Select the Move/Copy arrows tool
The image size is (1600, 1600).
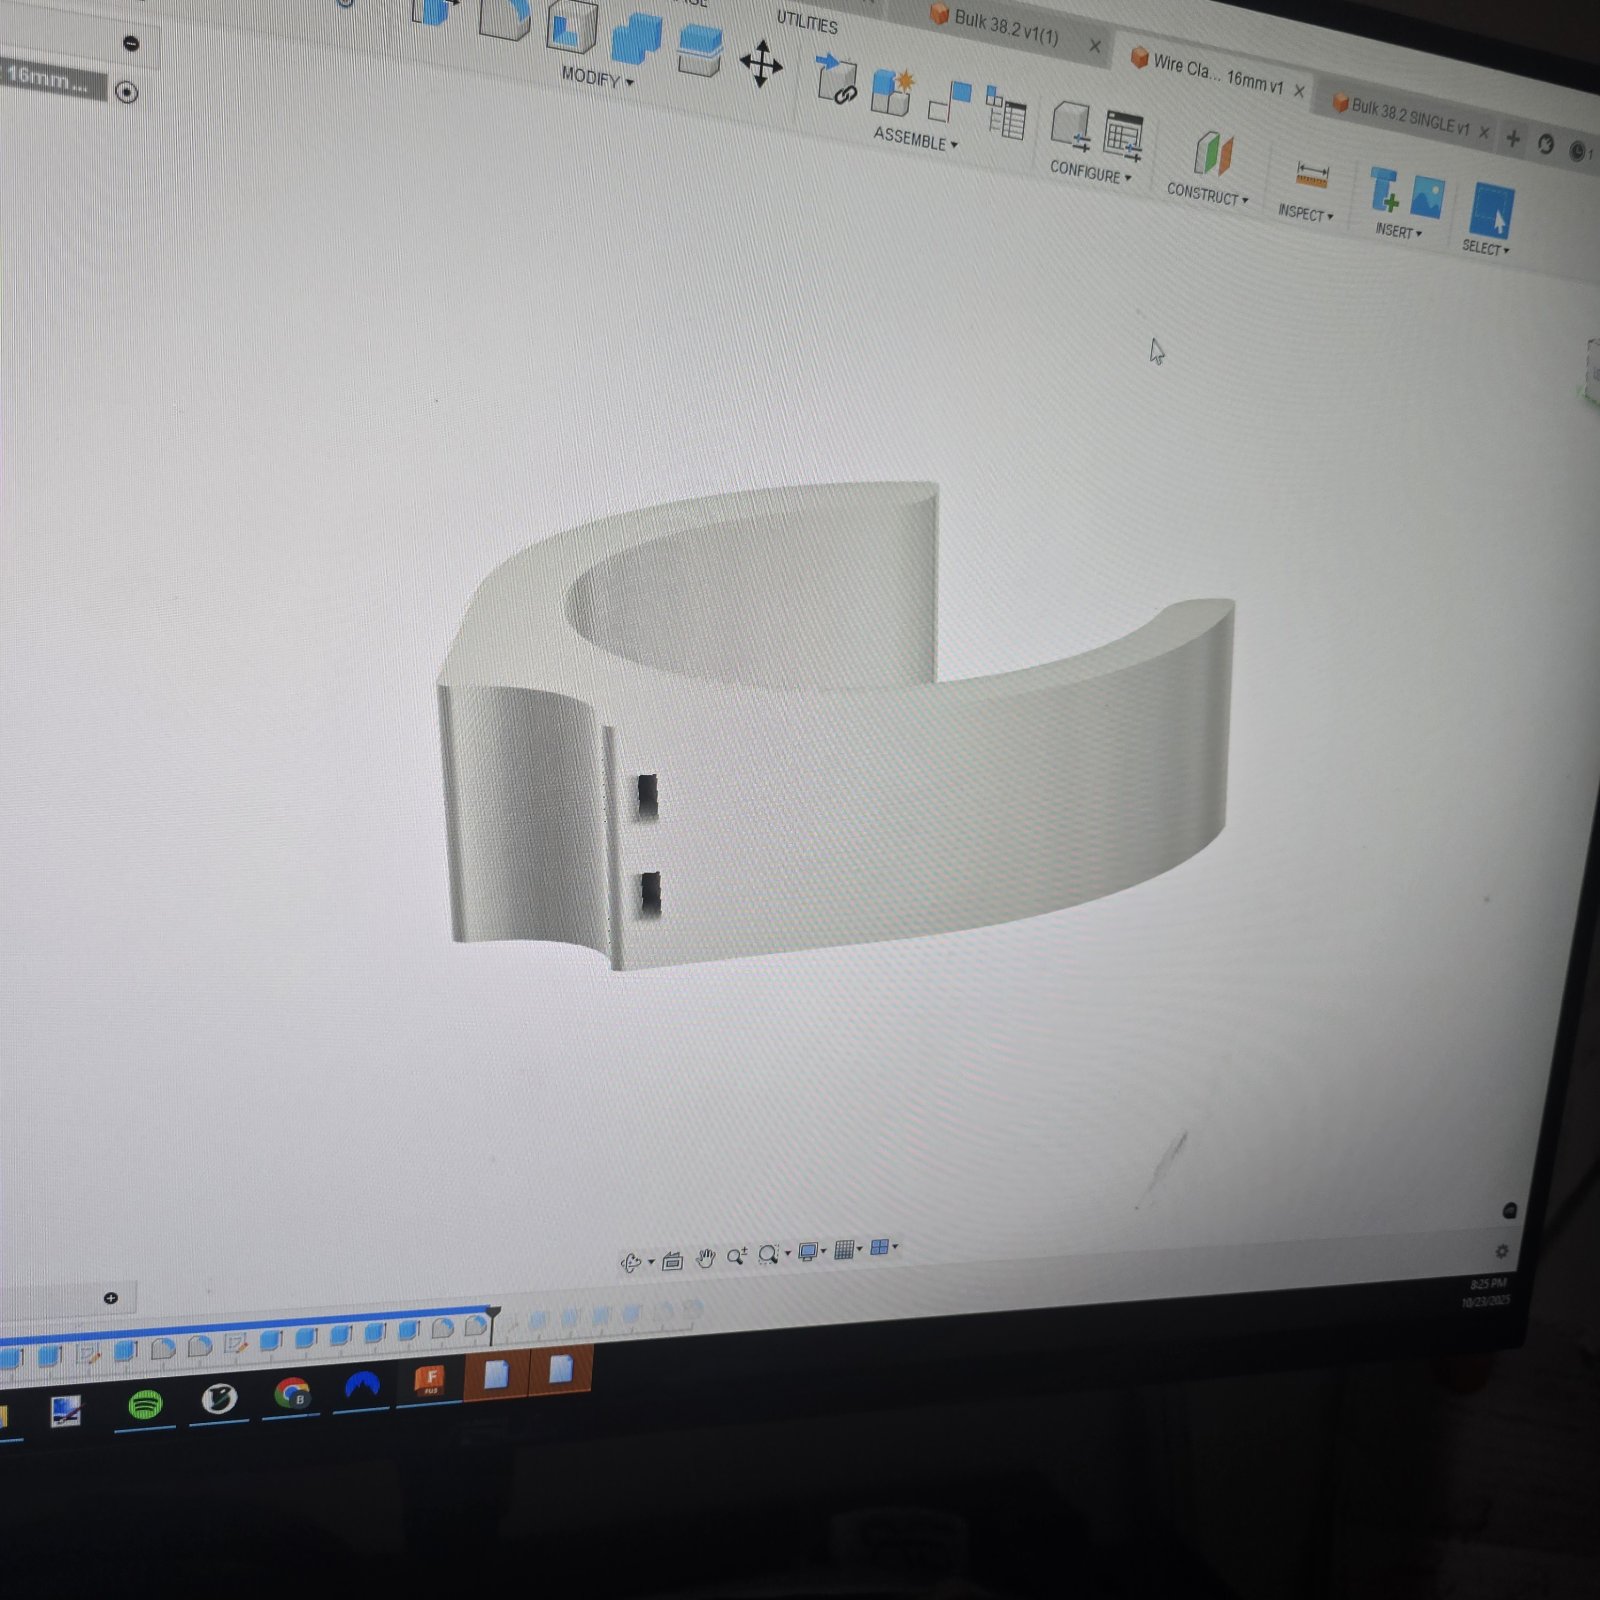pos(761,64)
